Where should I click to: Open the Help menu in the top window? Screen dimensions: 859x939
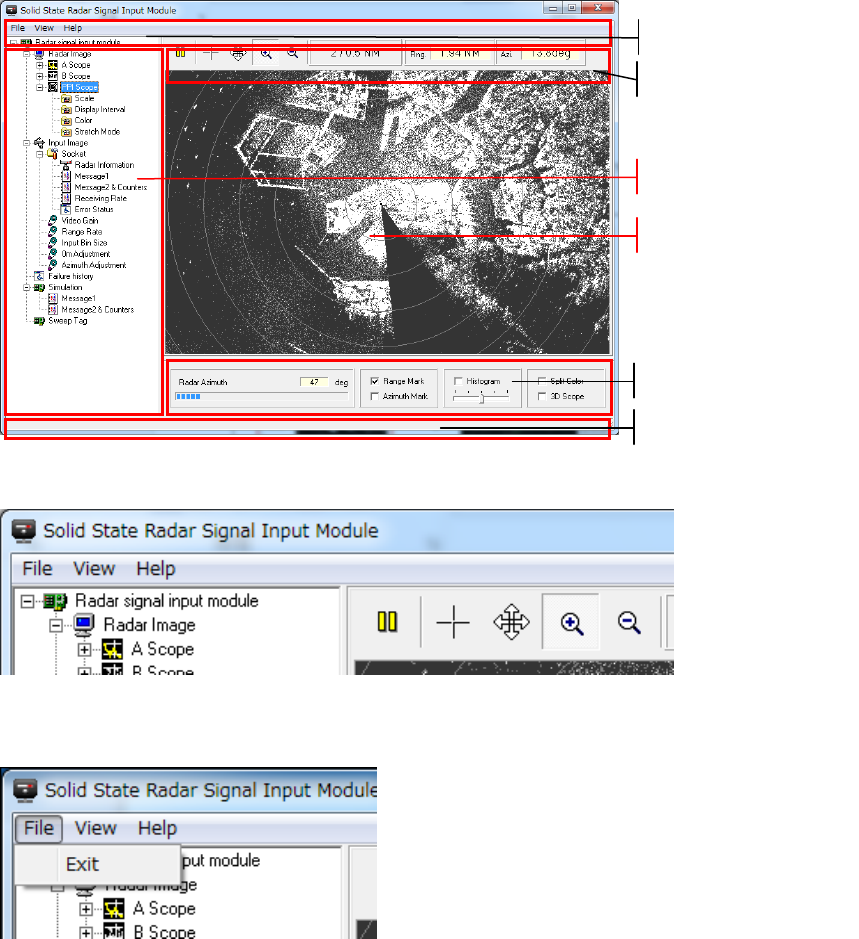click(72, 28)
